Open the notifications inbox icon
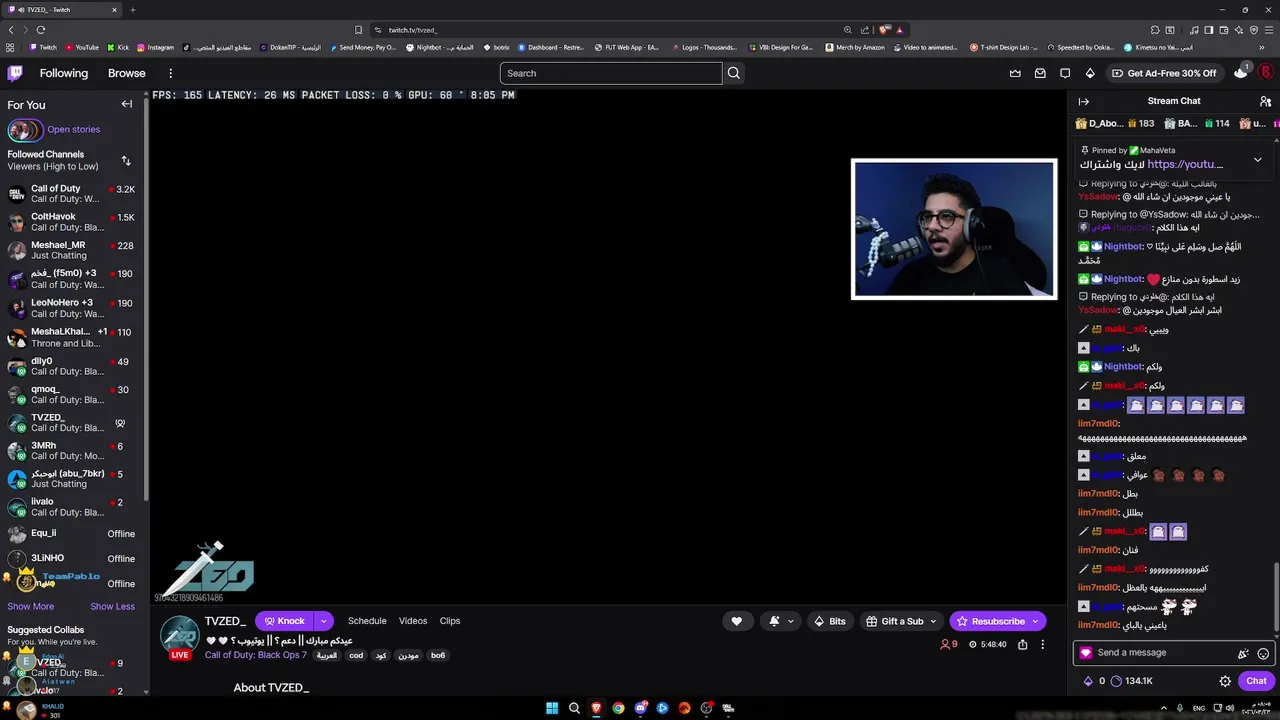Image resolution: width=1280 pixels, height=720 pixels. tap(1040, 73)
